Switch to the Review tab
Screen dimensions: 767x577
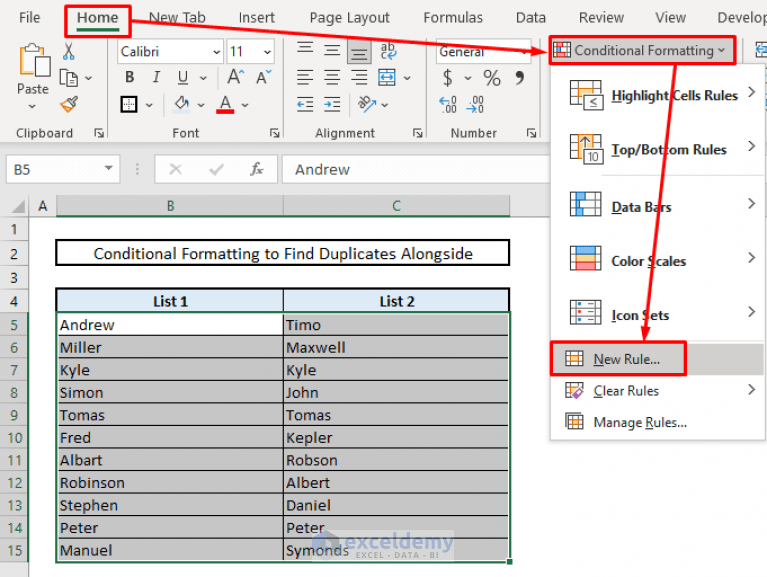point(601,18)
